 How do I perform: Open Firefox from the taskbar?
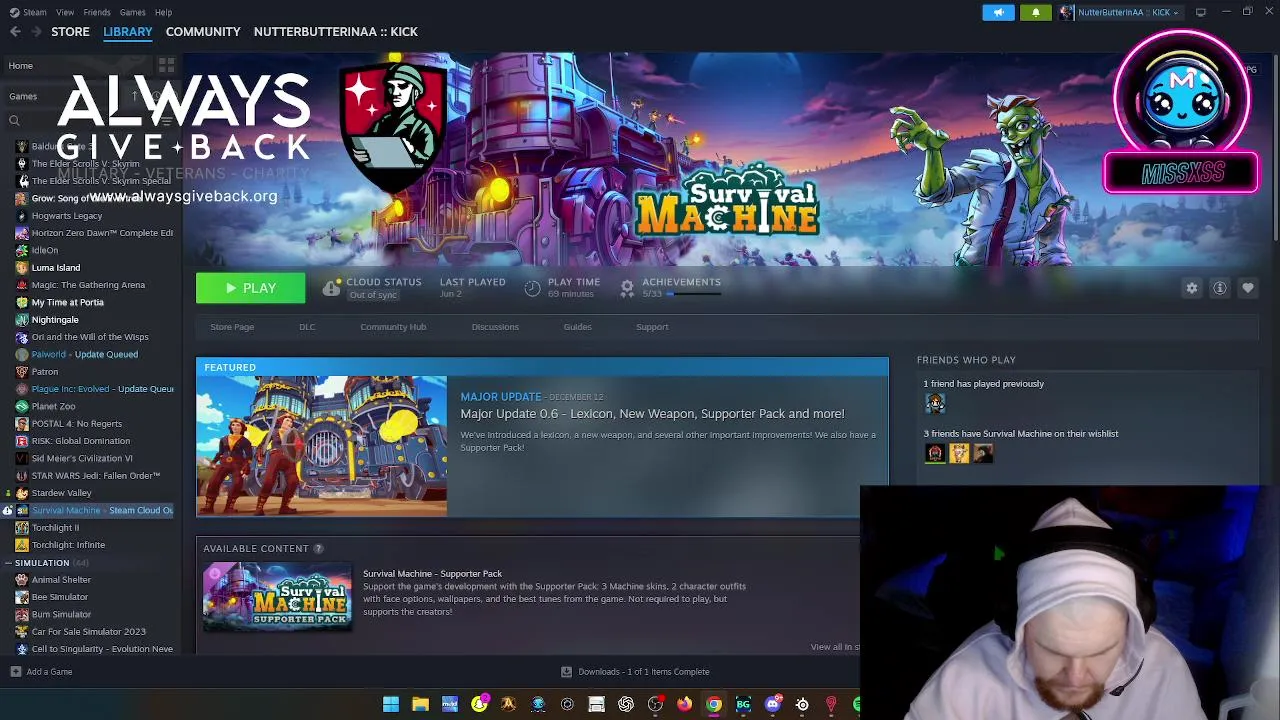tap(684, 705)
